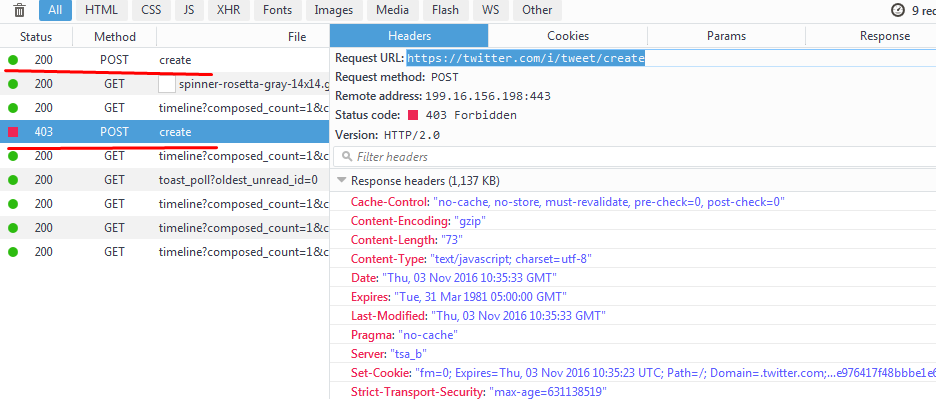Select the 403 POST create request
Screen dimensions: 936x399
(x=165, y=132)
